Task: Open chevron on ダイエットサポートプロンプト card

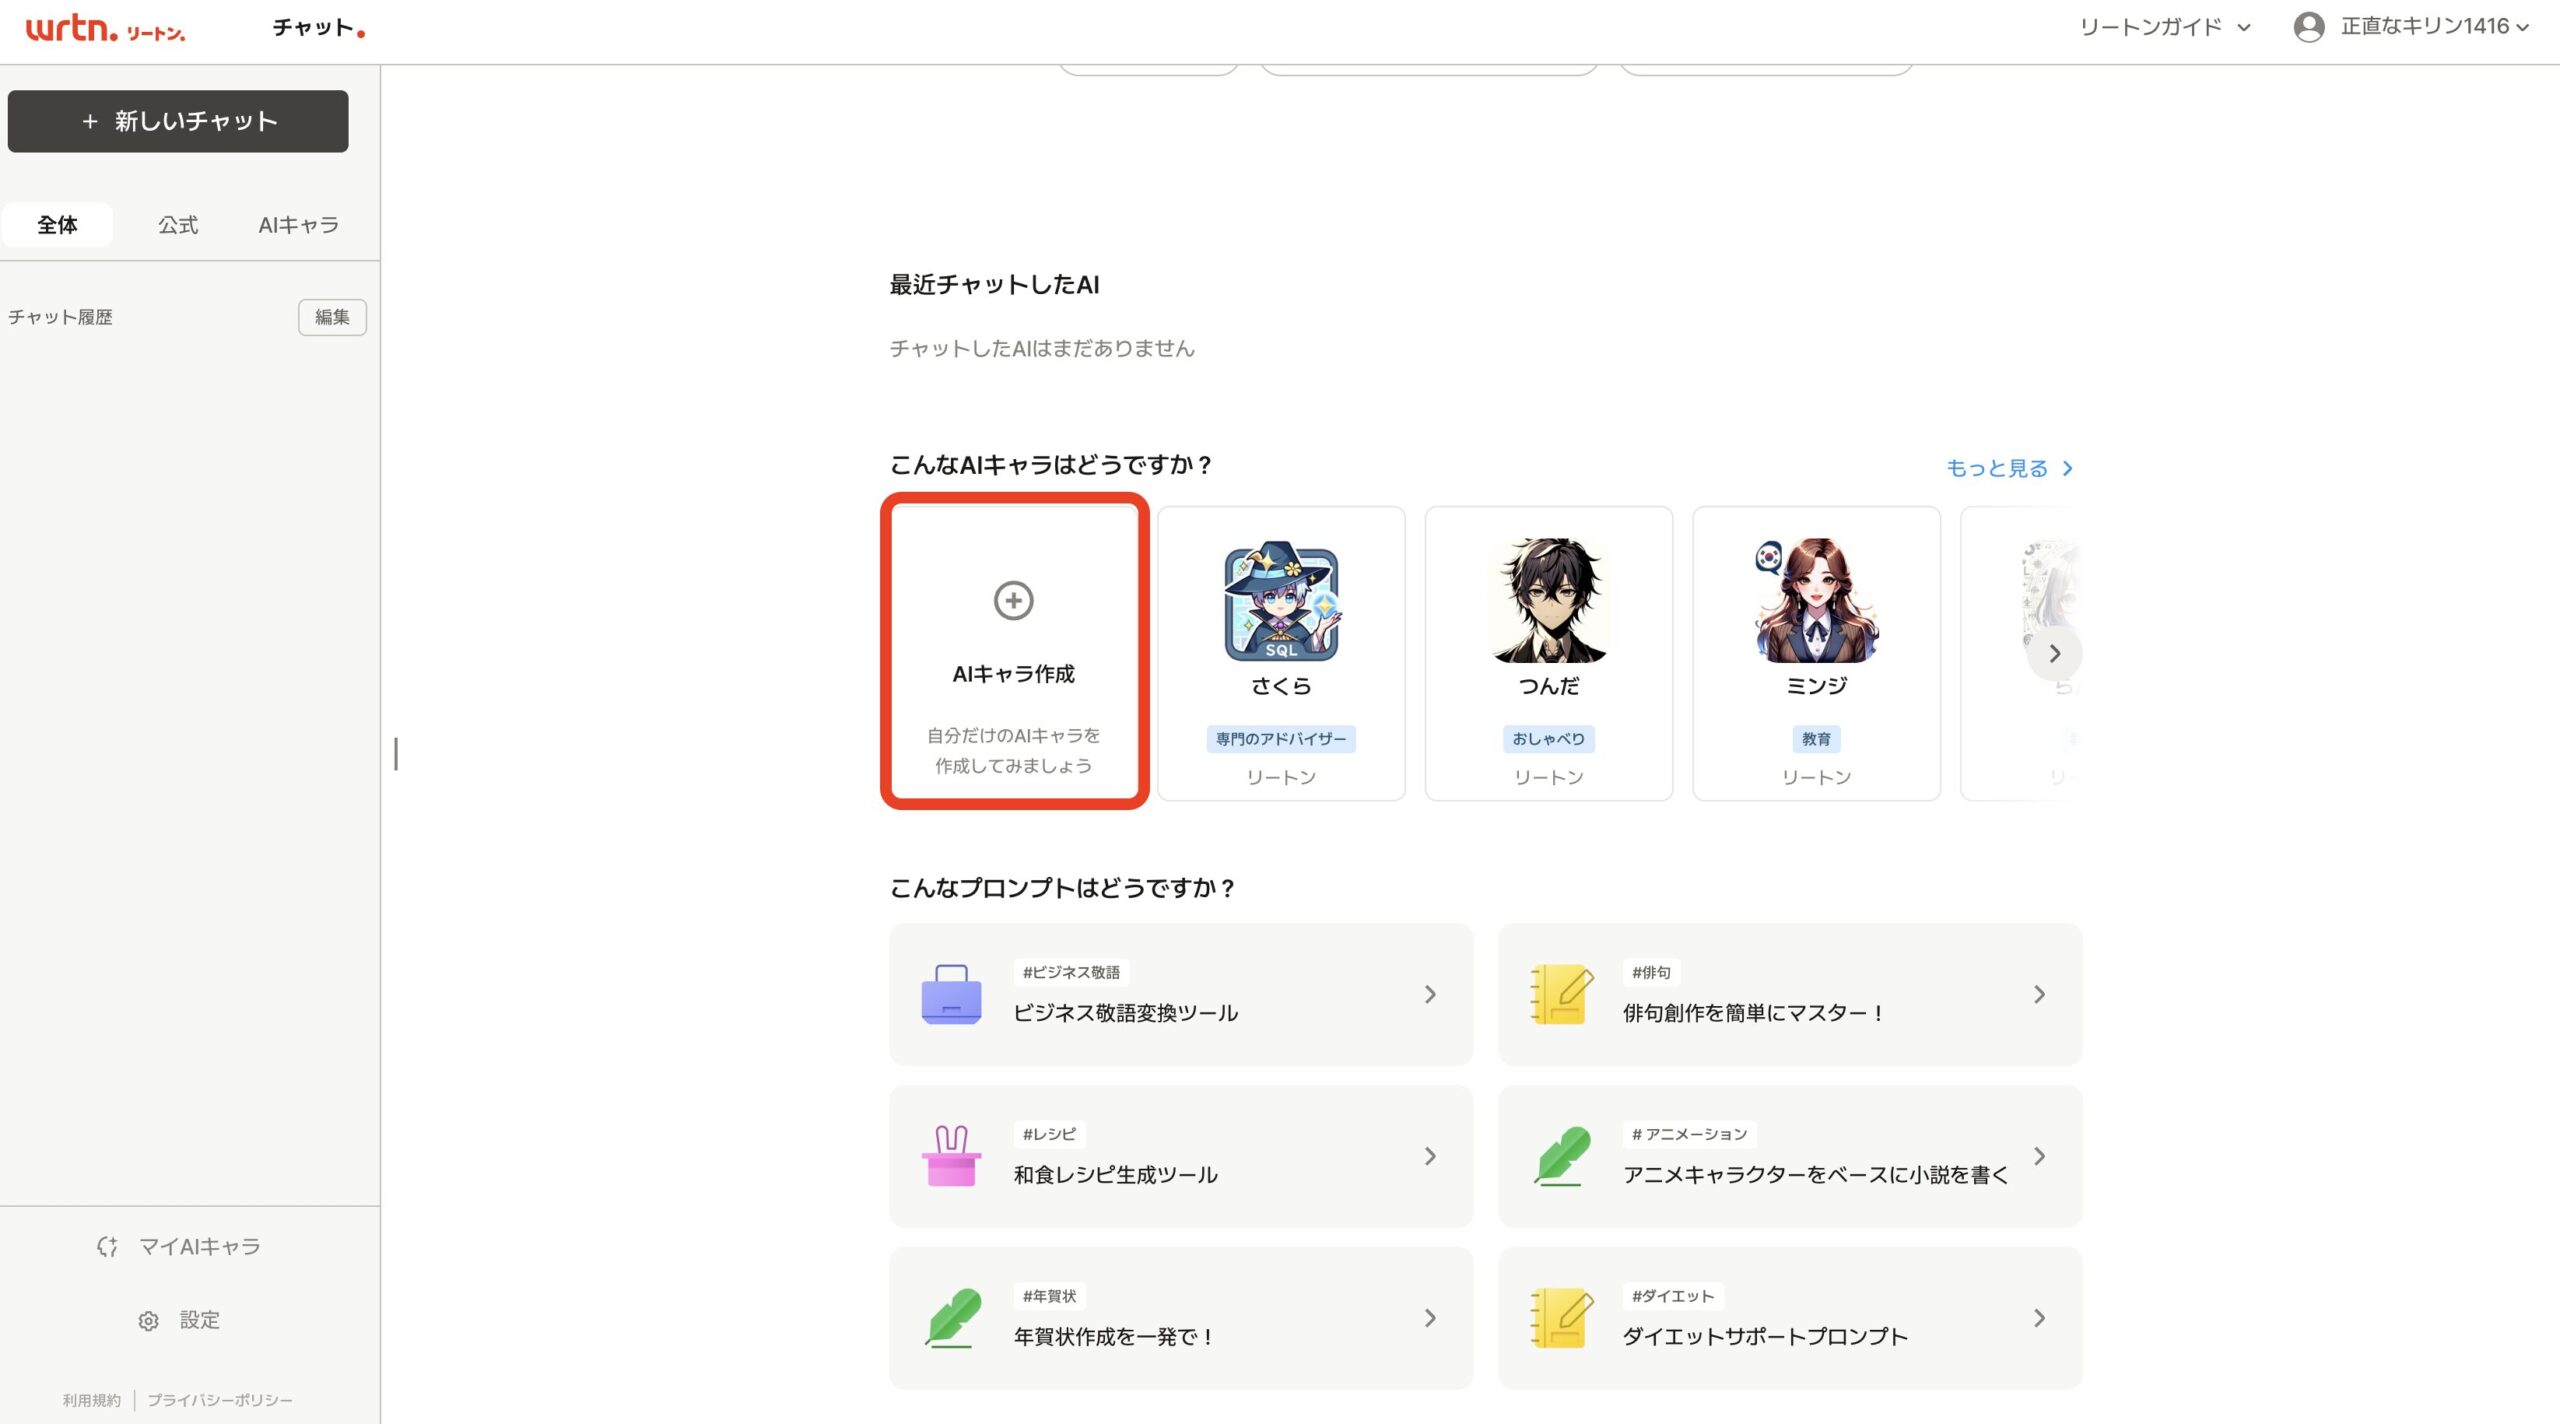Action: (2039, 1318)
